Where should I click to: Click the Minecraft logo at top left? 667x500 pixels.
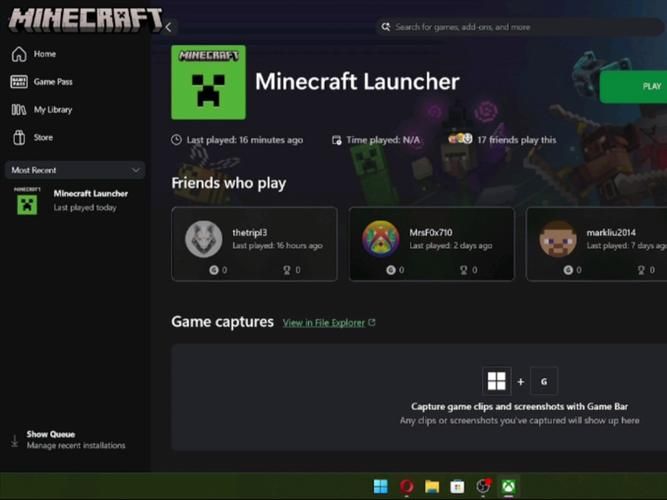click(86, 20)
